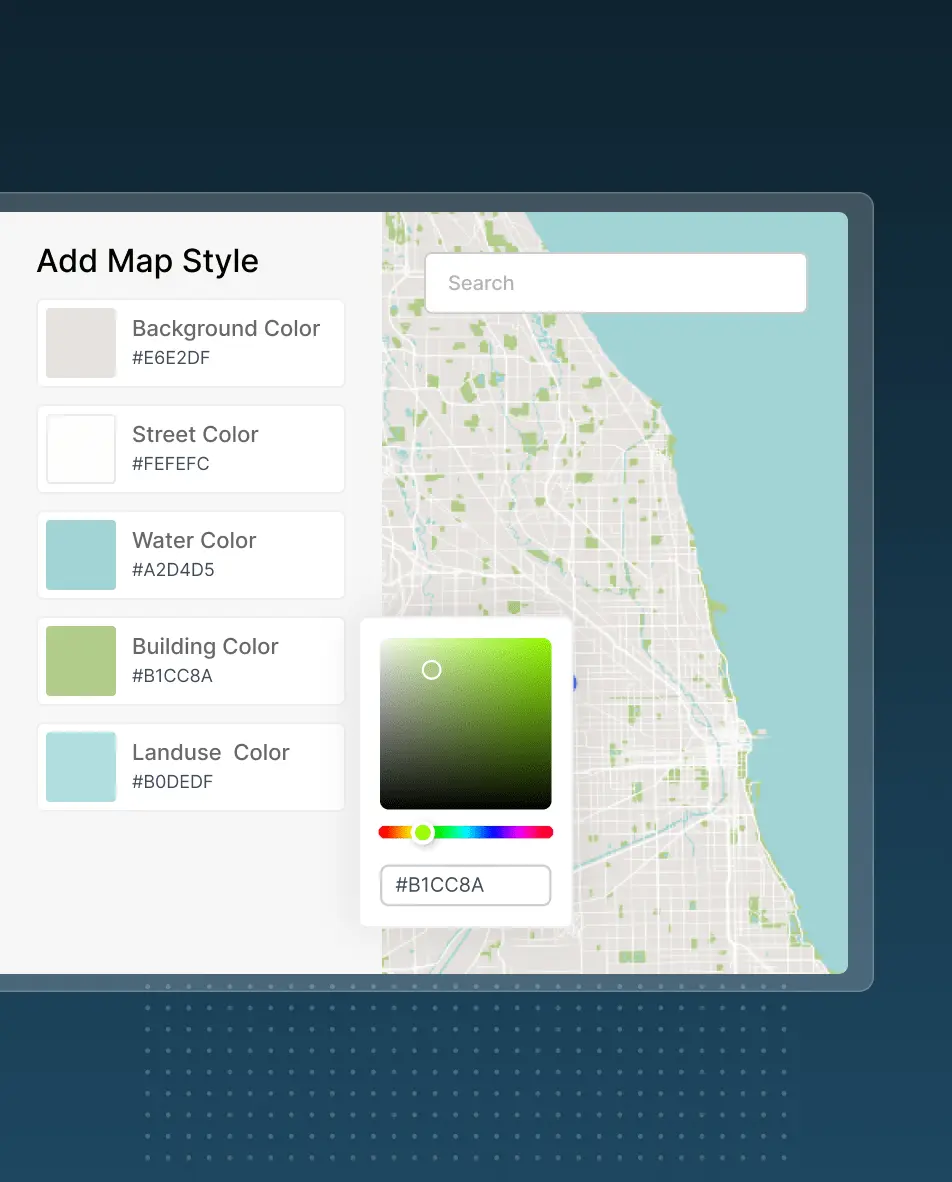Click the hex input showing #B1CC8A
The image size is (952, 1182).
[x=465, y=885]
